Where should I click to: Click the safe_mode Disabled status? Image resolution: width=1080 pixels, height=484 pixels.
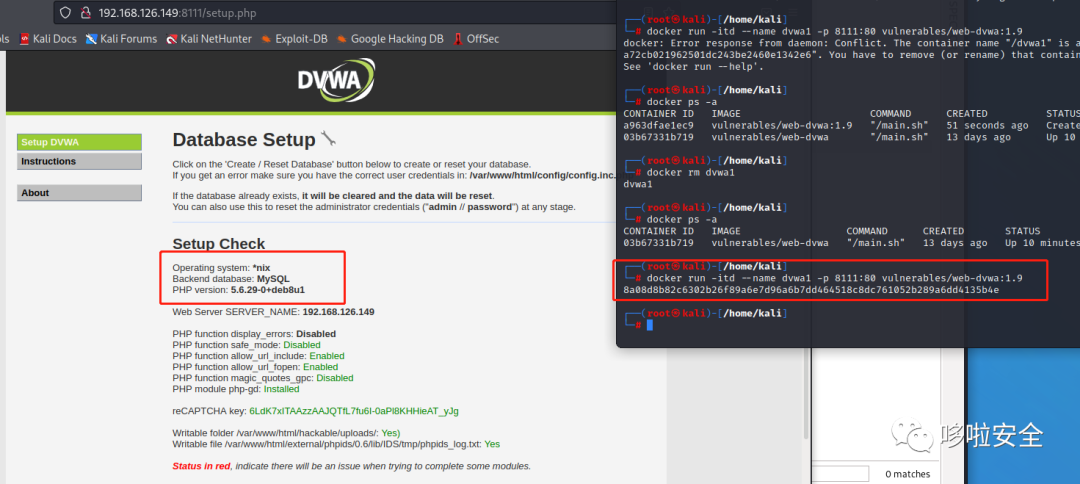(302, 345)
